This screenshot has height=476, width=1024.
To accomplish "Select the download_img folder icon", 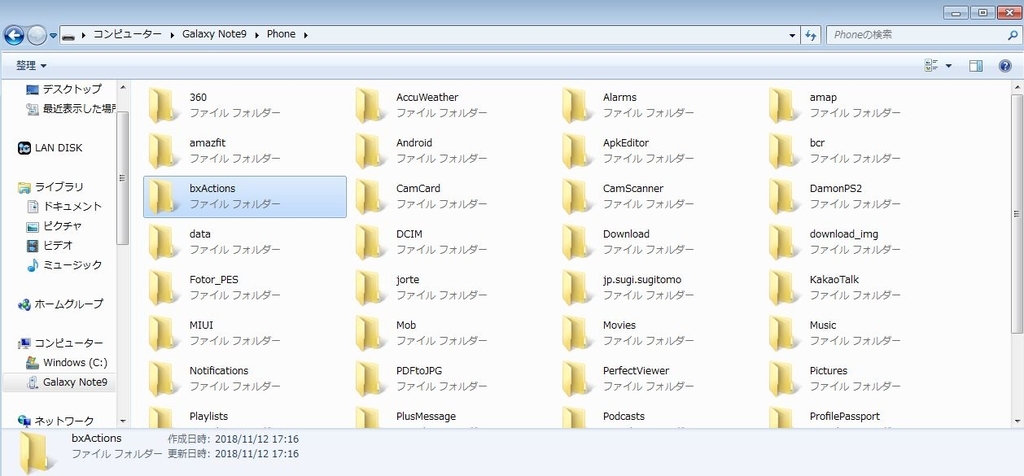I will click(784, 242).
